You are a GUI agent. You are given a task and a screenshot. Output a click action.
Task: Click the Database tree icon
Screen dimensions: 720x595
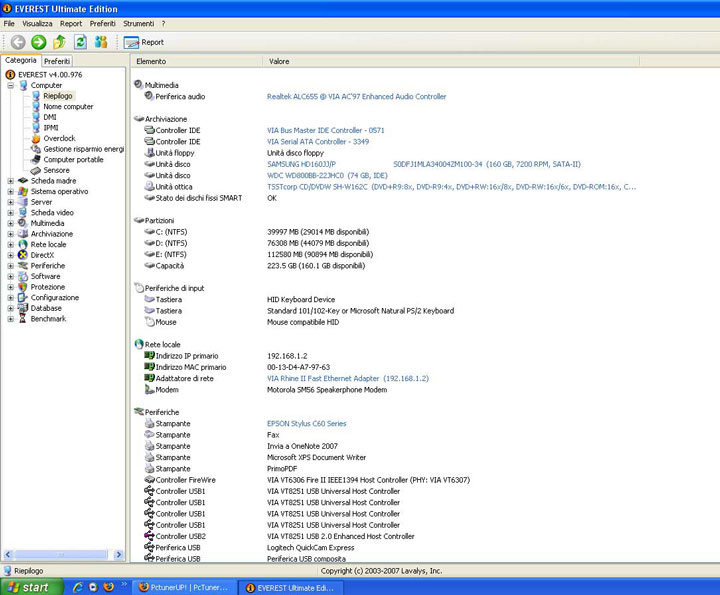click(x=23, y=308)
